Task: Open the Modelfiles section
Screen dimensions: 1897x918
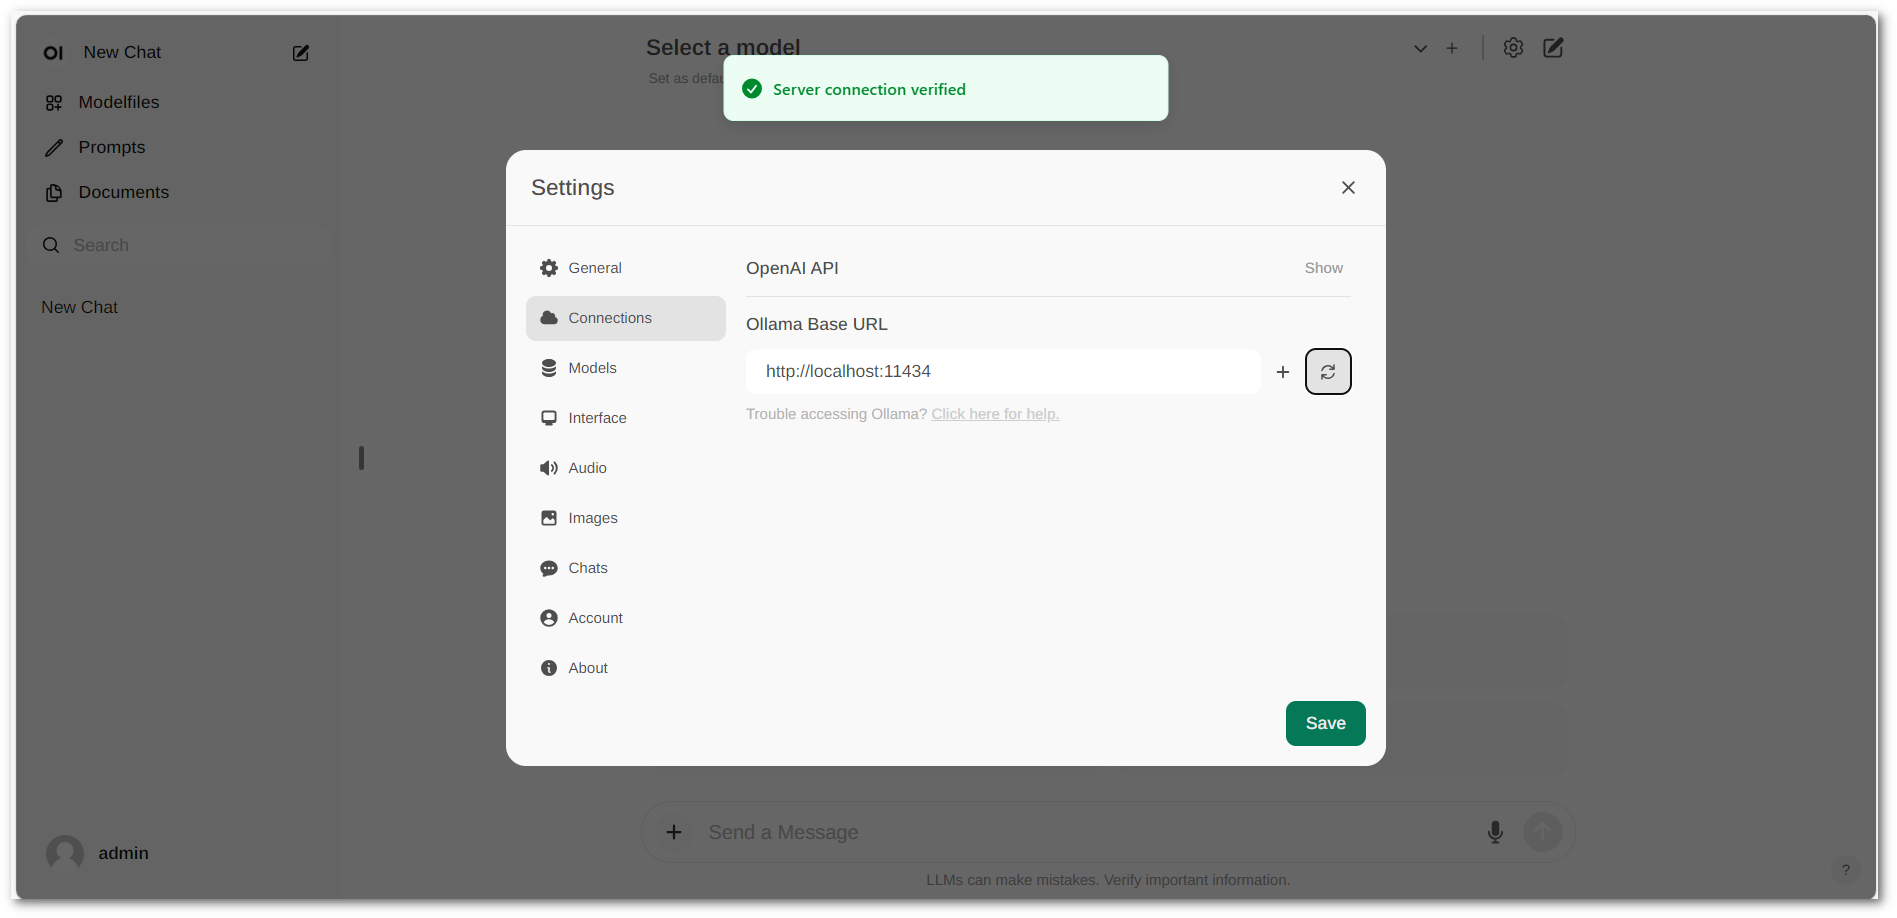Action: pos(118,101)
